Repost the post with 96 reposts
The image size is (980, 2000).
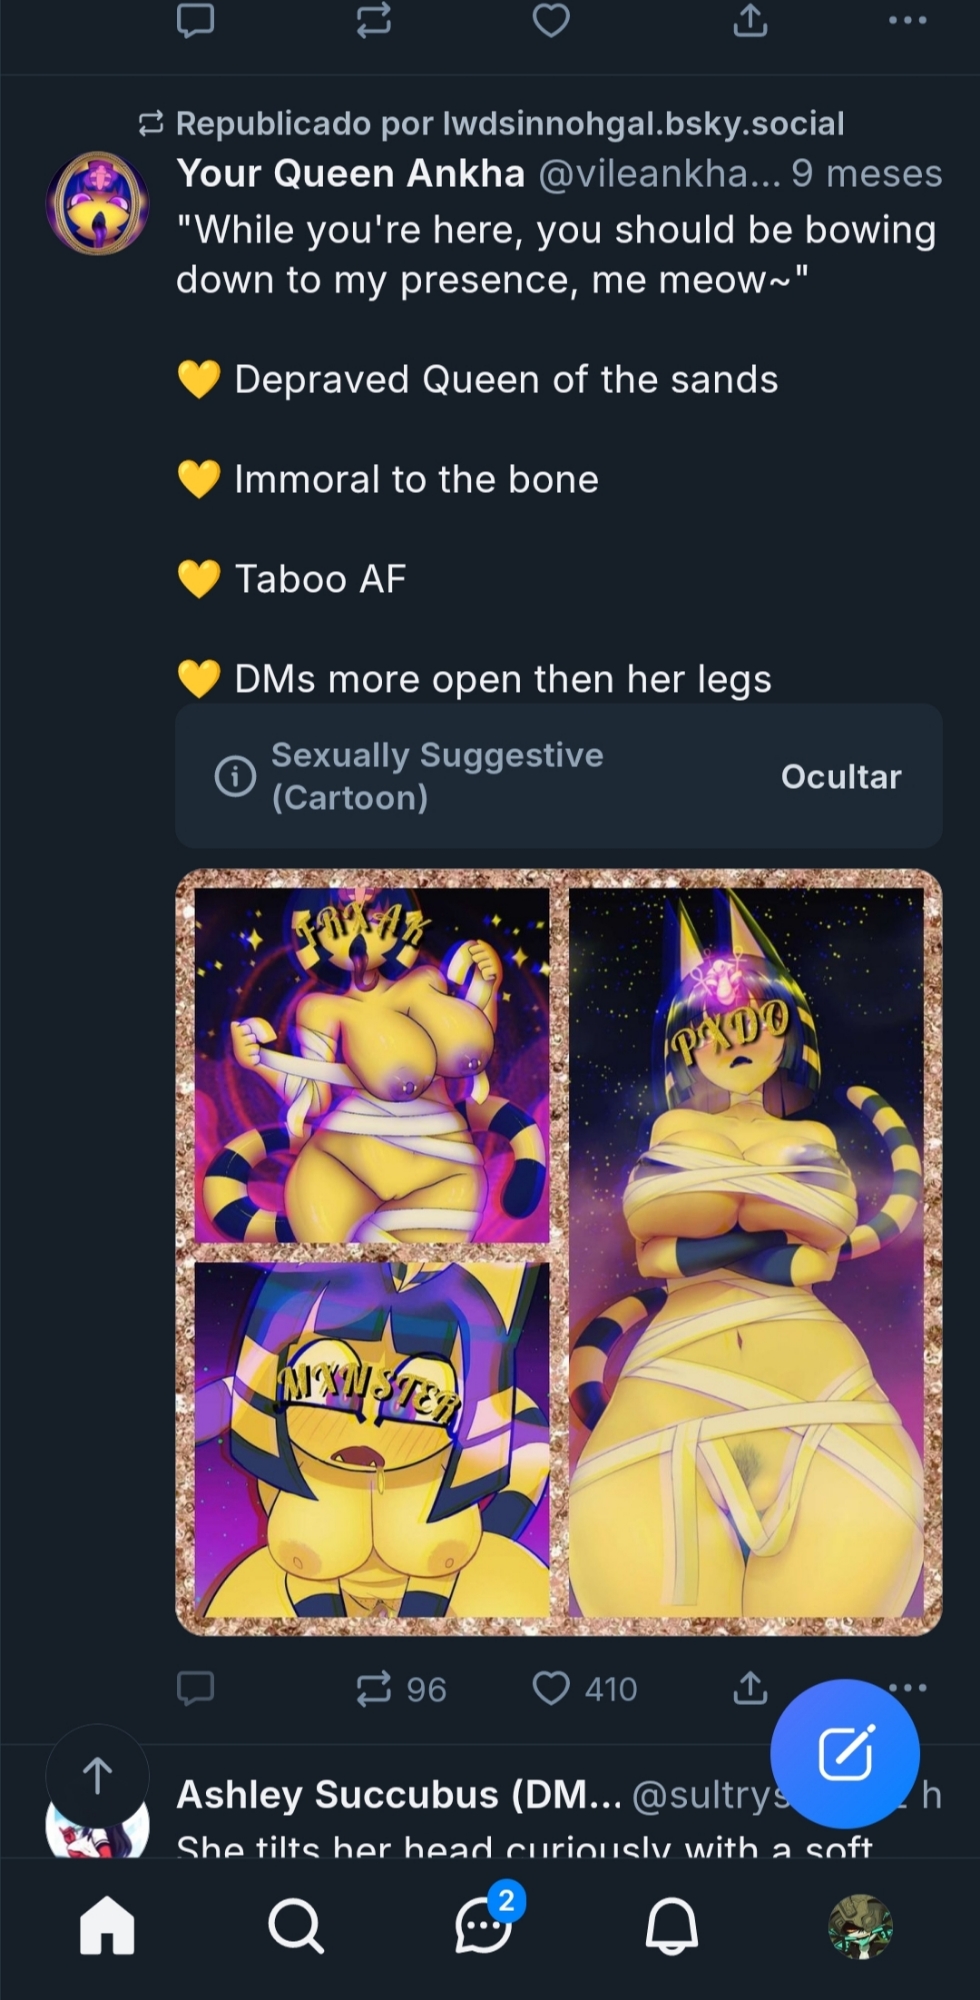(374, 1688)
